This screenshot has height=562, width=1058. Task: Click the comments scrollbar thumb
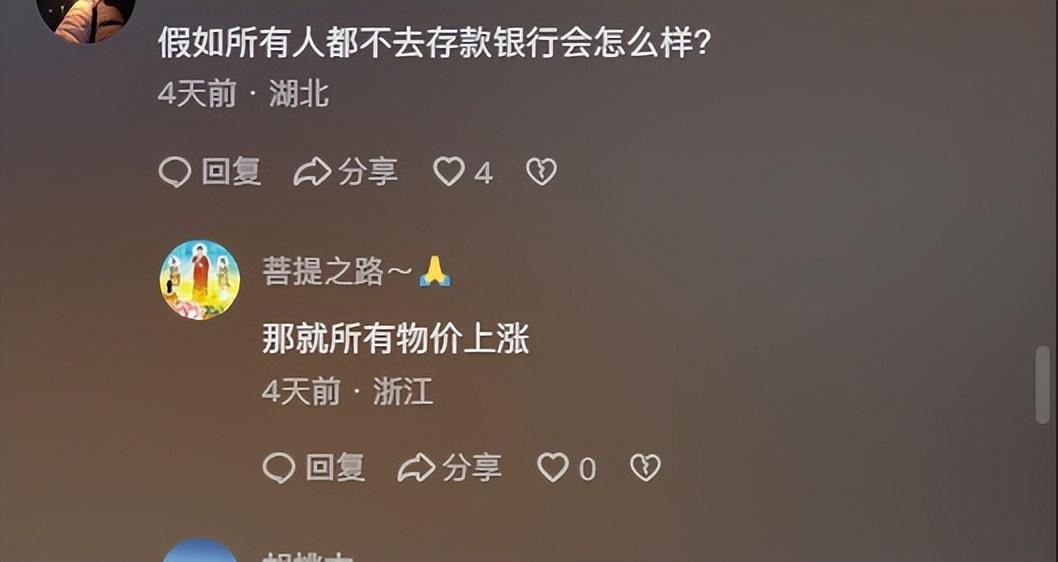coord(1042,385)
